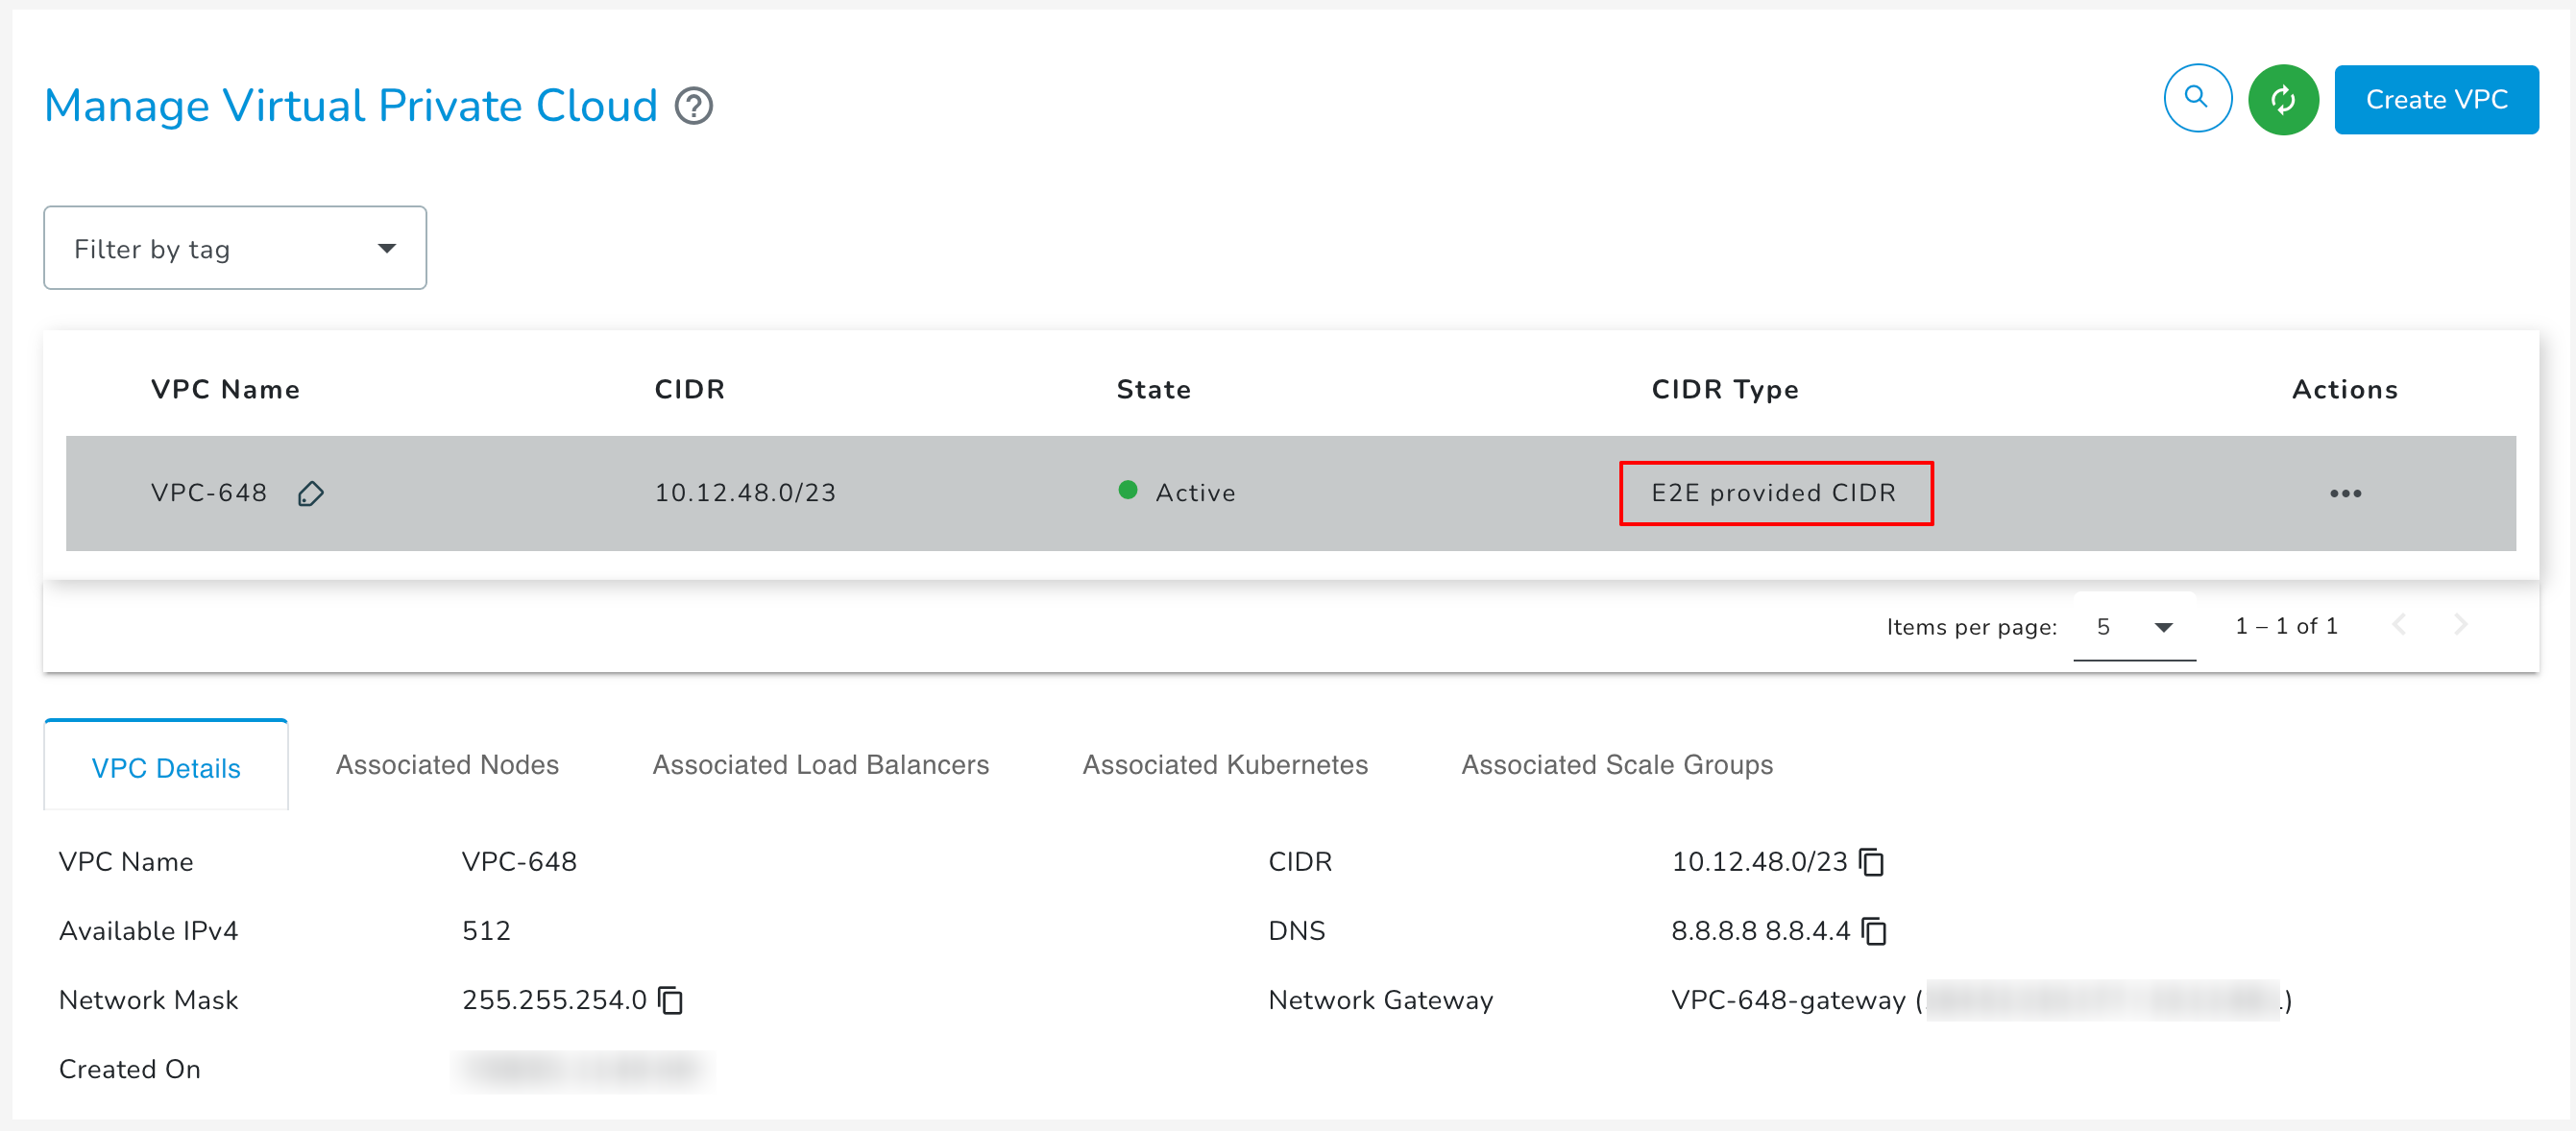
Task: Click the Create VPC button
Action: click(2436, 99)
